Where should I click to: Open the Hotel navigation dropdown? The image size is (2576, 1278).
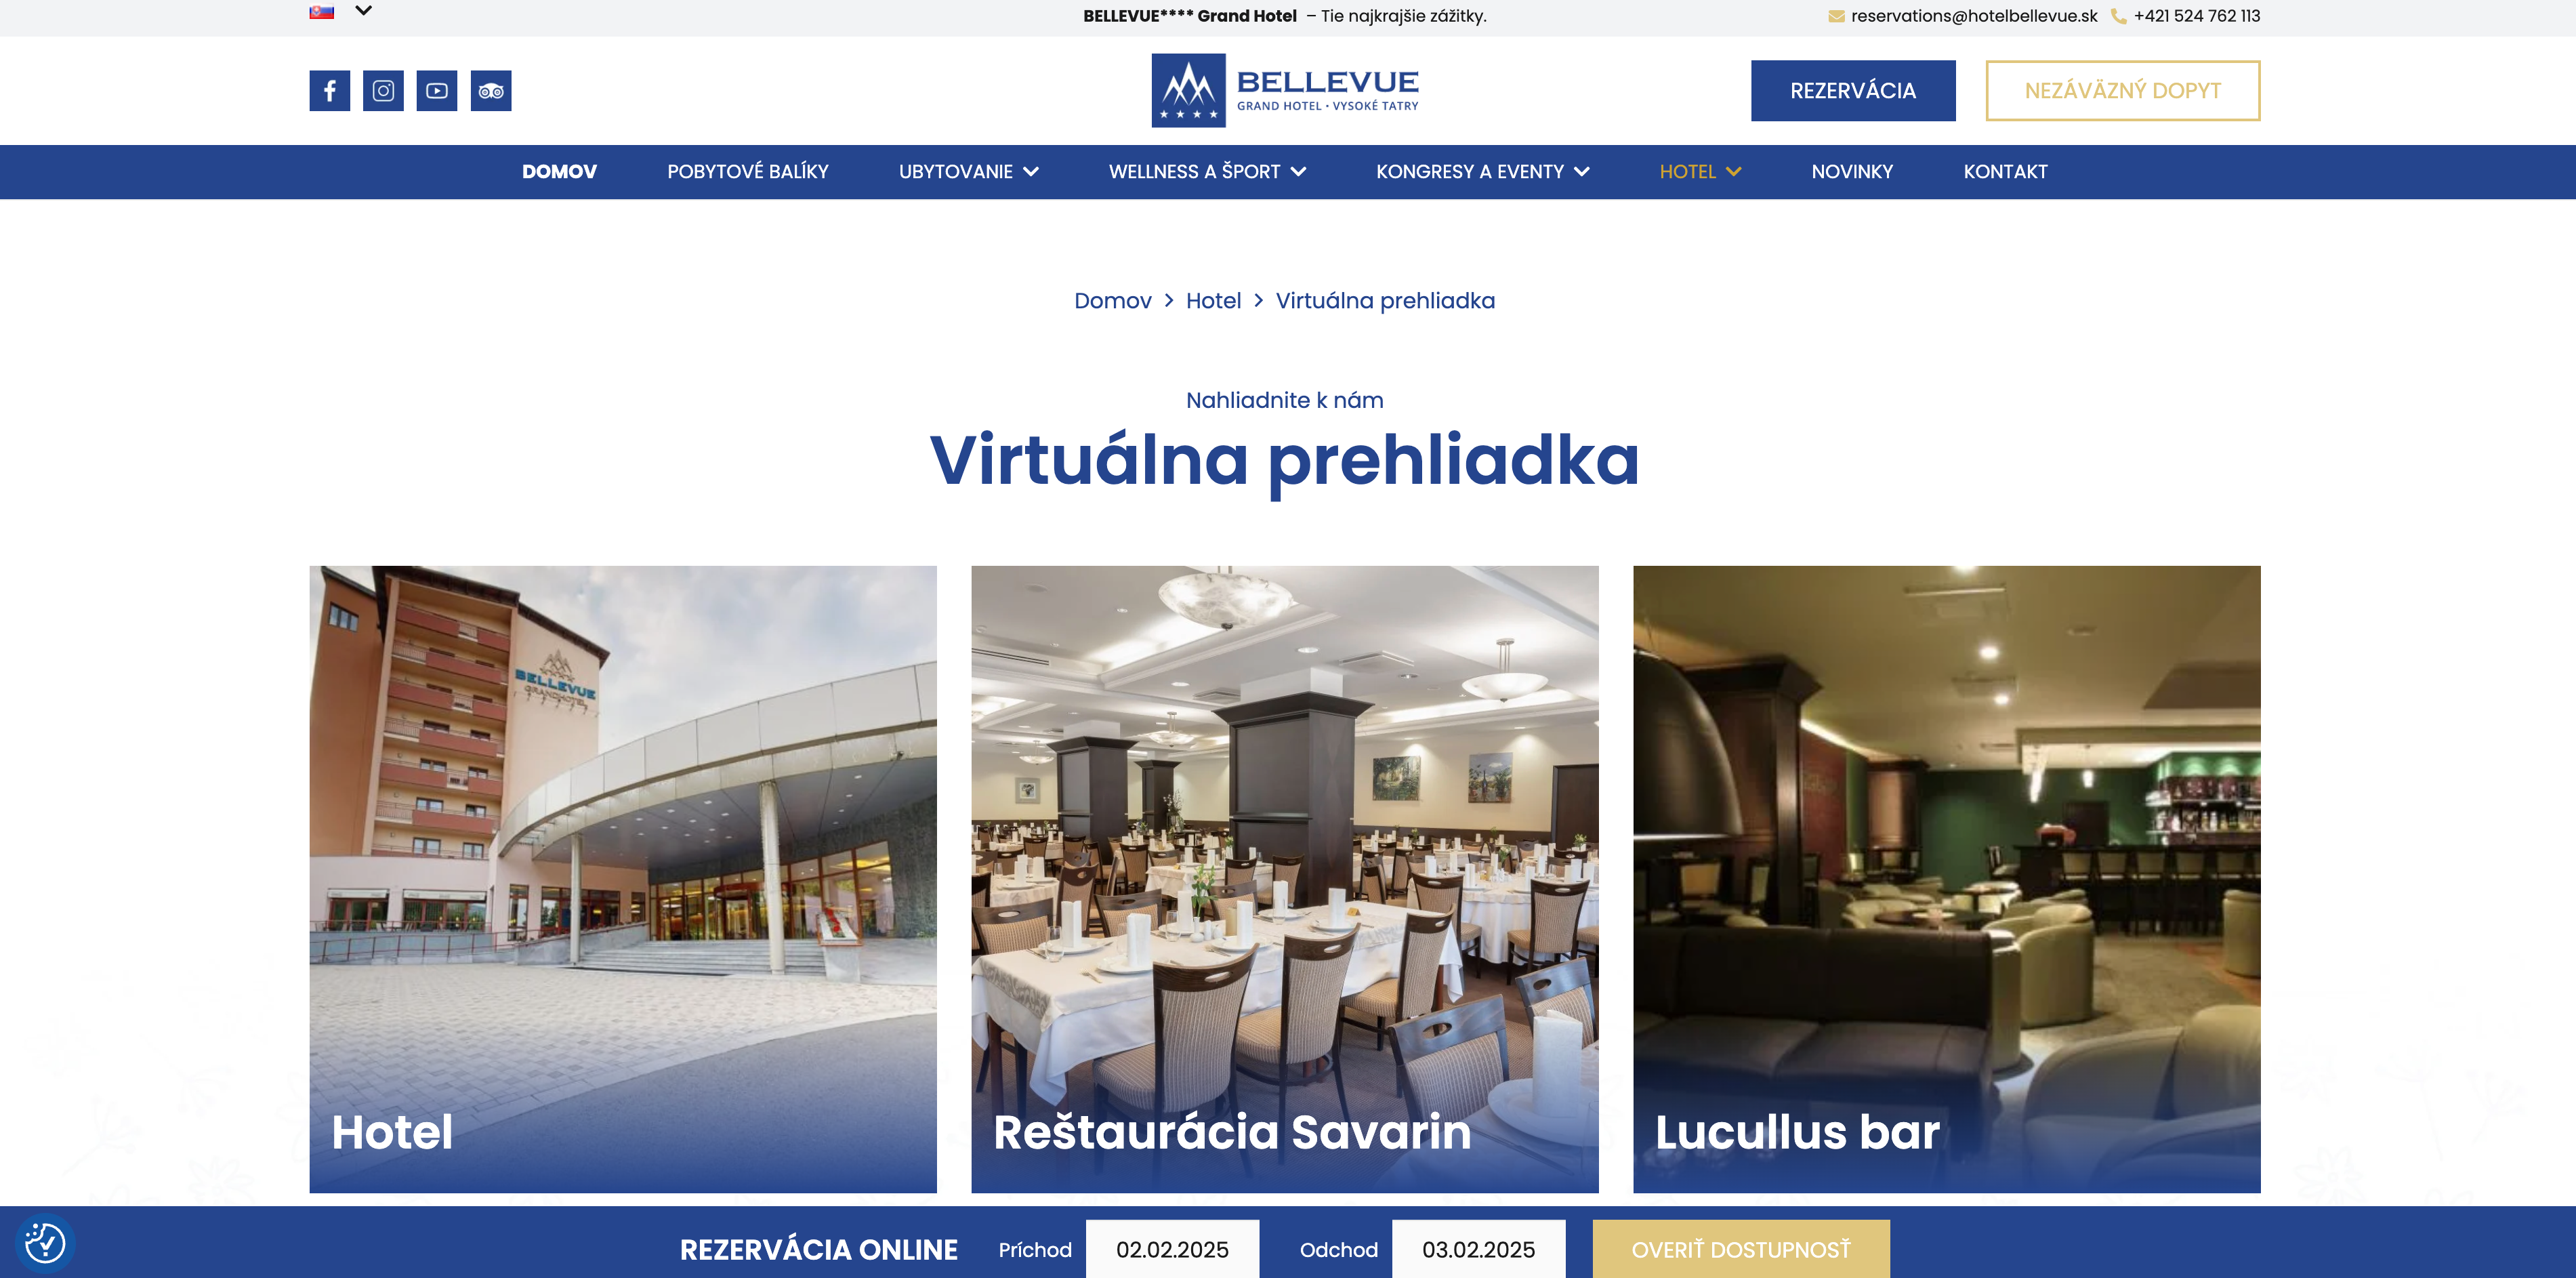[x=1700, y=172]
